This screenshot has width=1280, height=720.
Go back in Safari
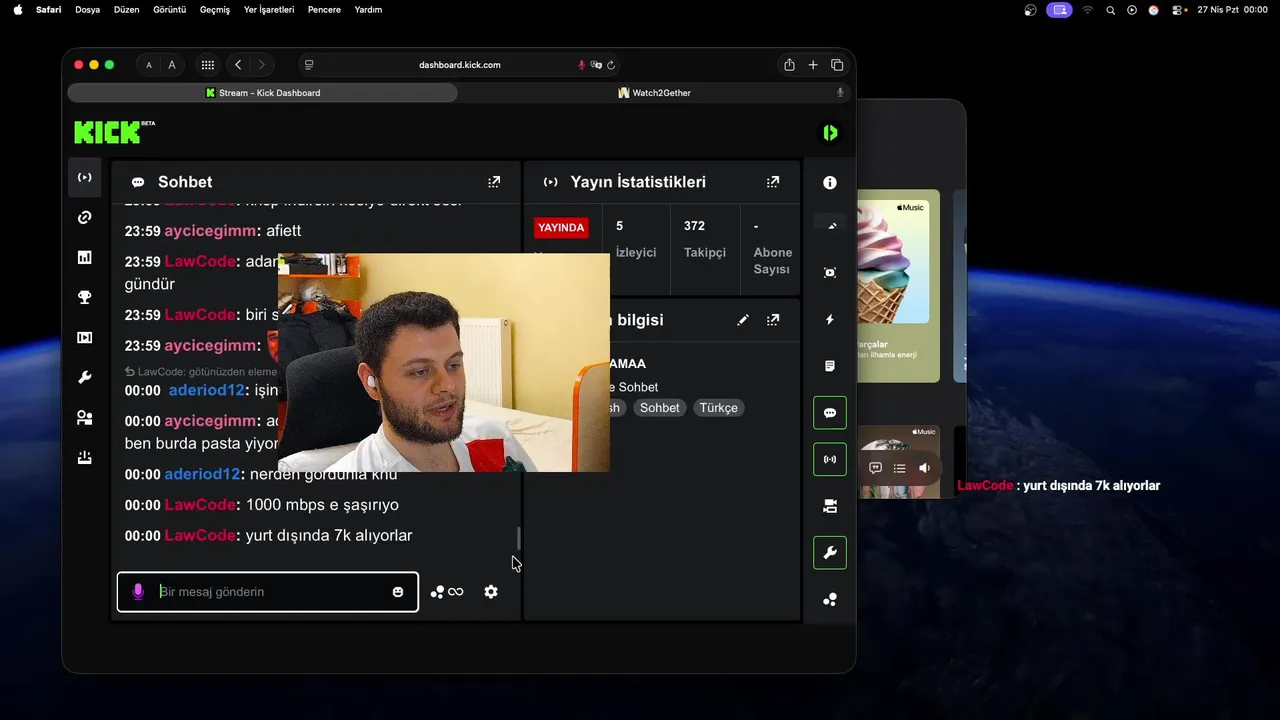238,65
